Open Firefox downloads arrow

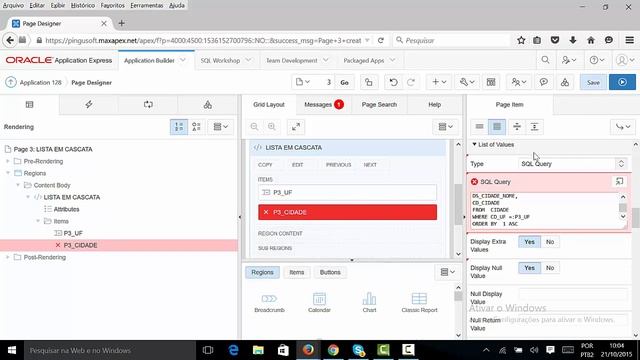573,40
